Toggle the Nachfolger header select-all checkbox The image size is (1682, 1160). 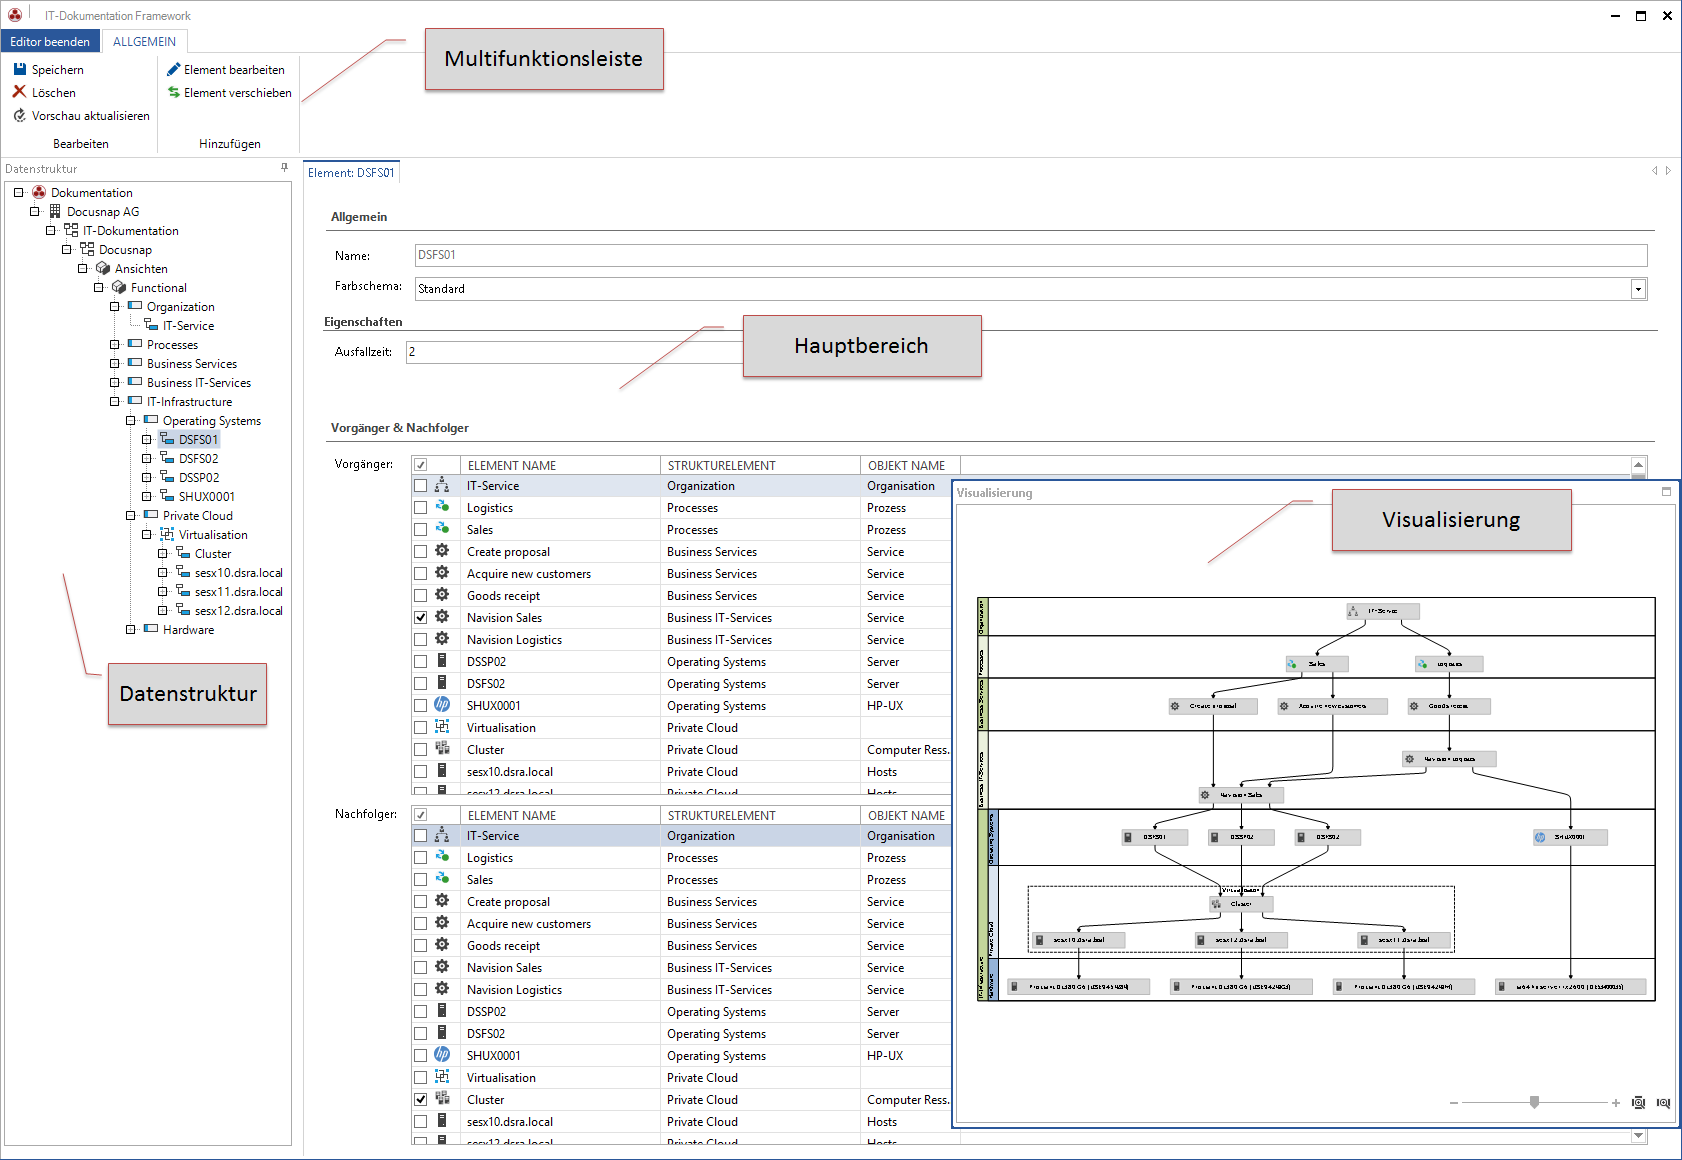421,815
